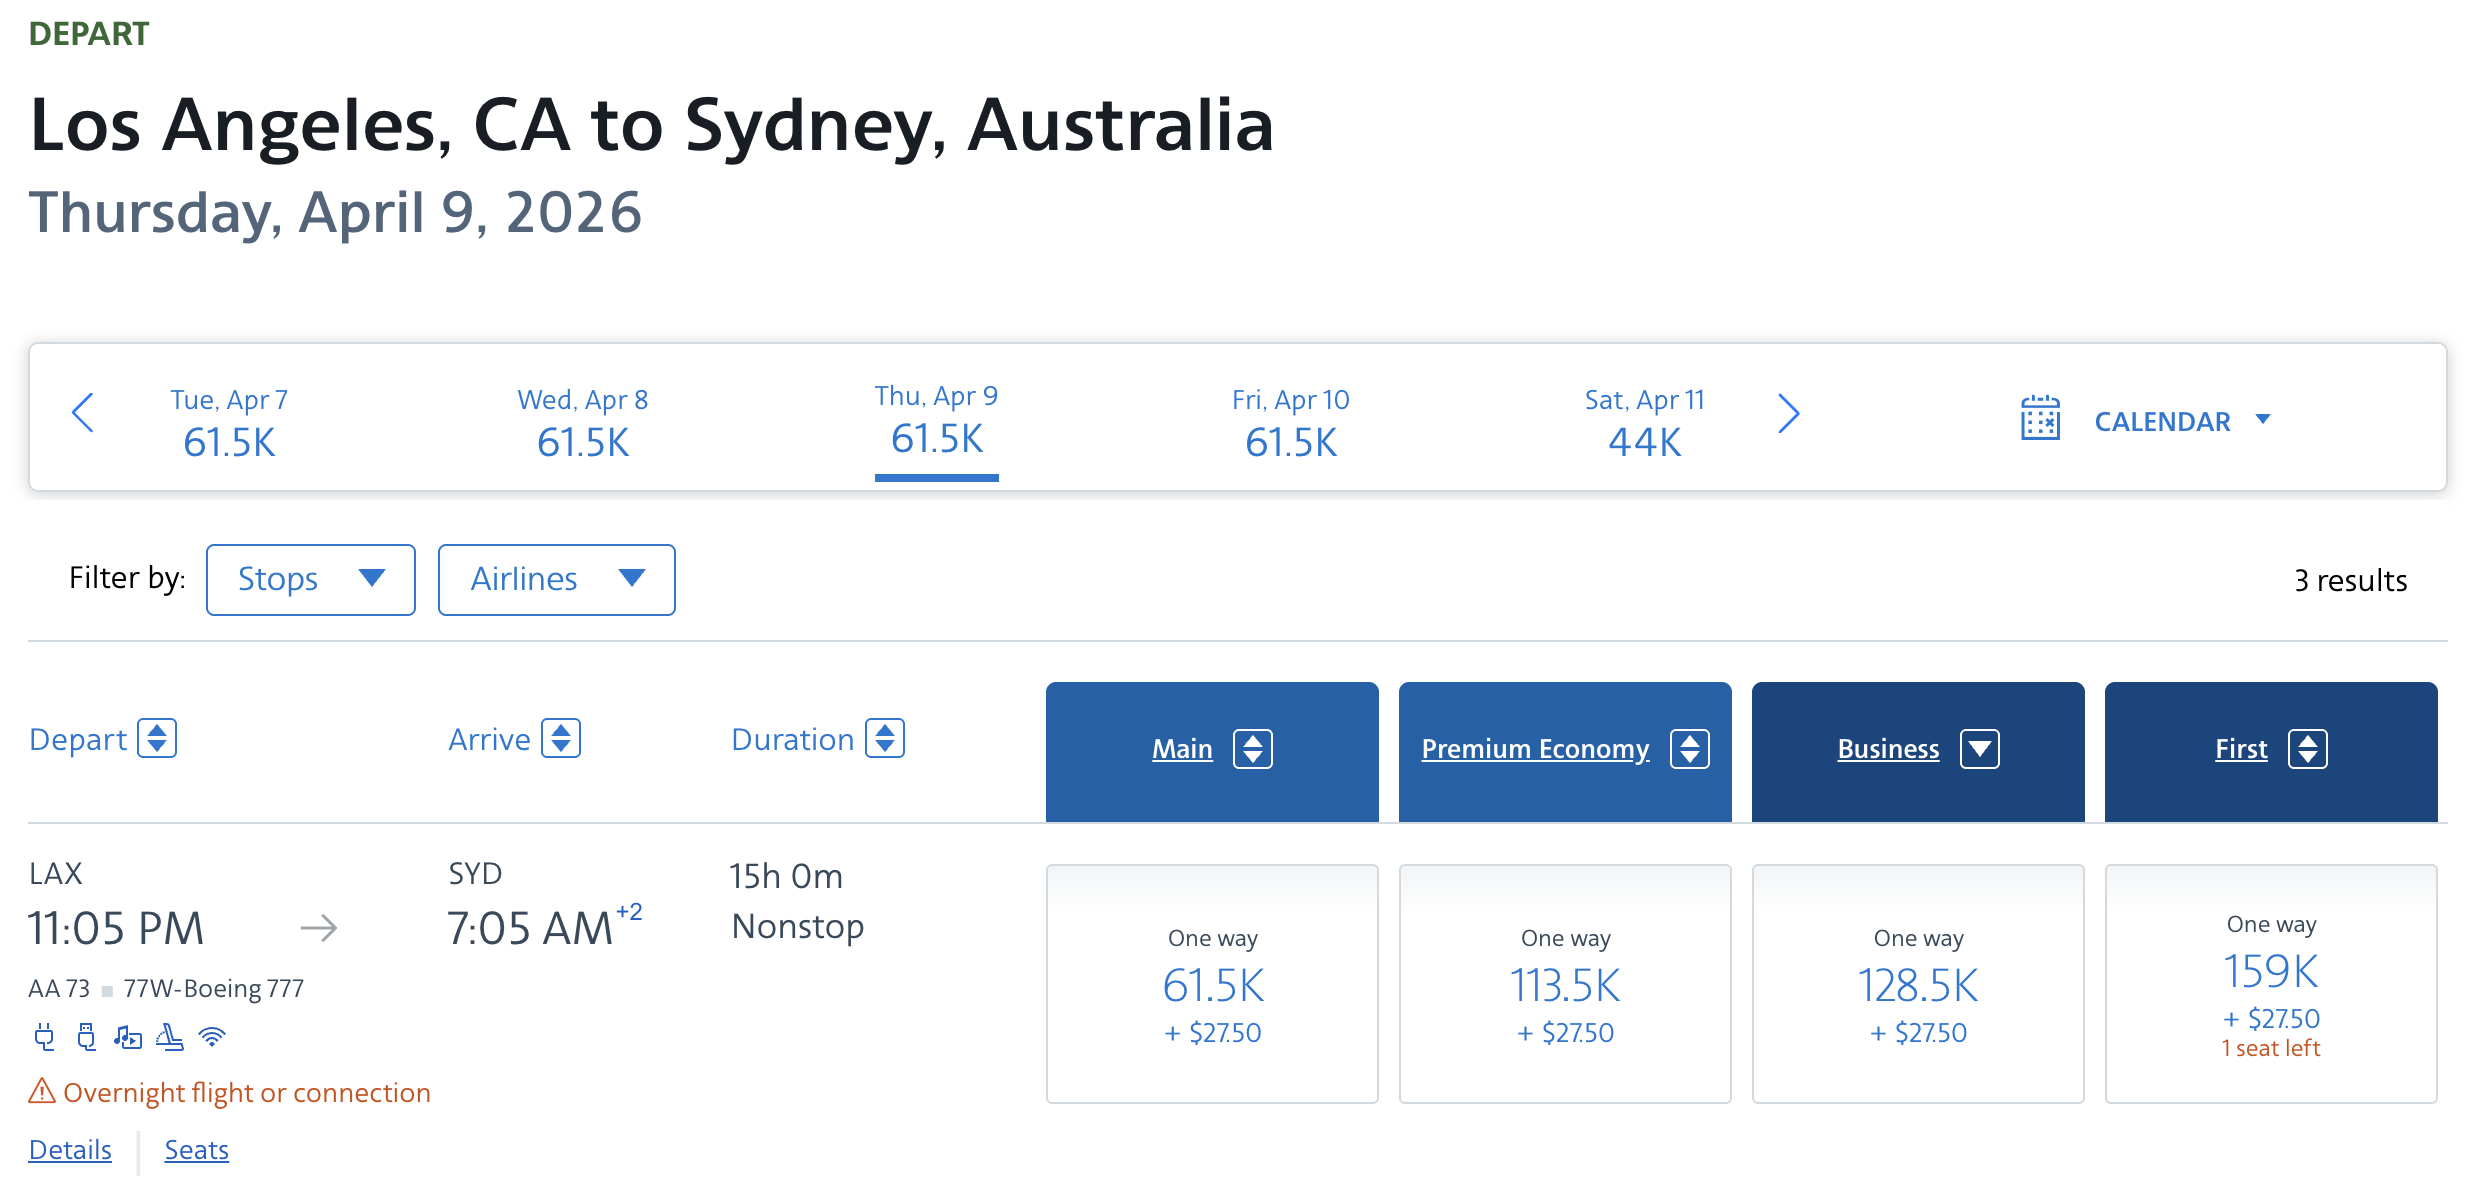Open flight Details link
This screenshot has height=1182, width=2474.
[70, 1150]
